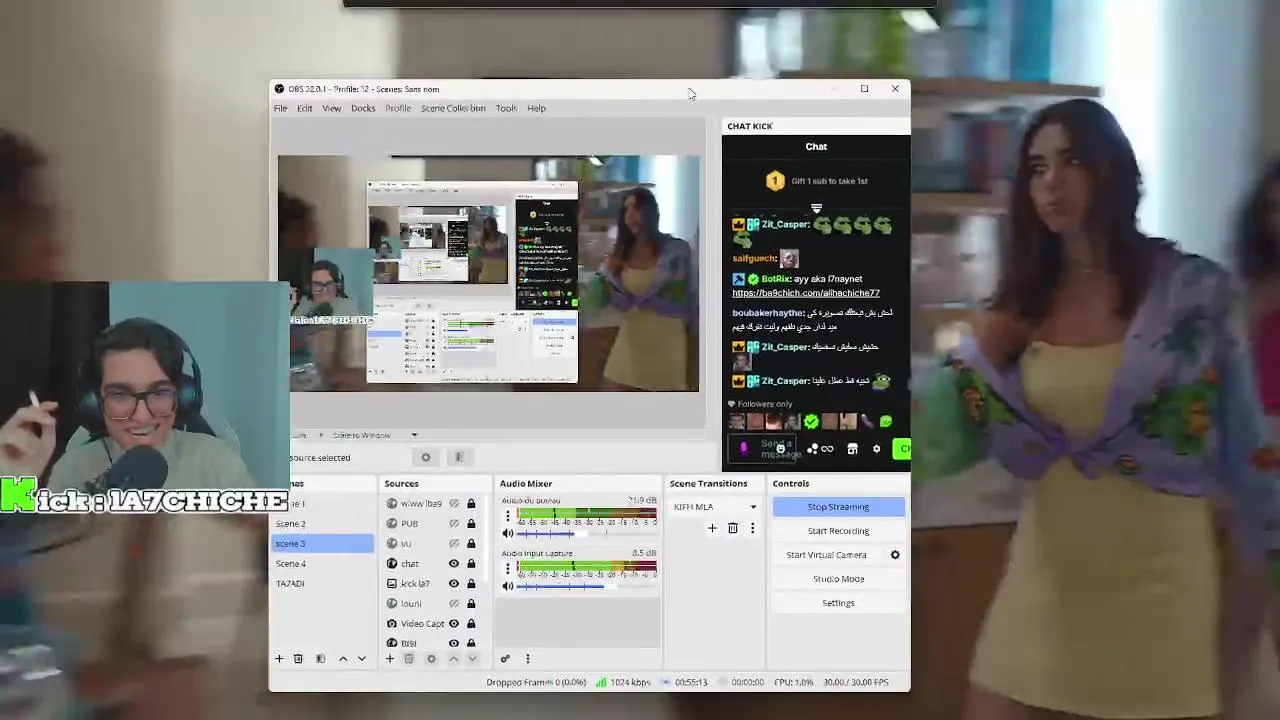Mute Audio Input Capture speaker icon
The image size is (1280, 720).
pos(508,586)
